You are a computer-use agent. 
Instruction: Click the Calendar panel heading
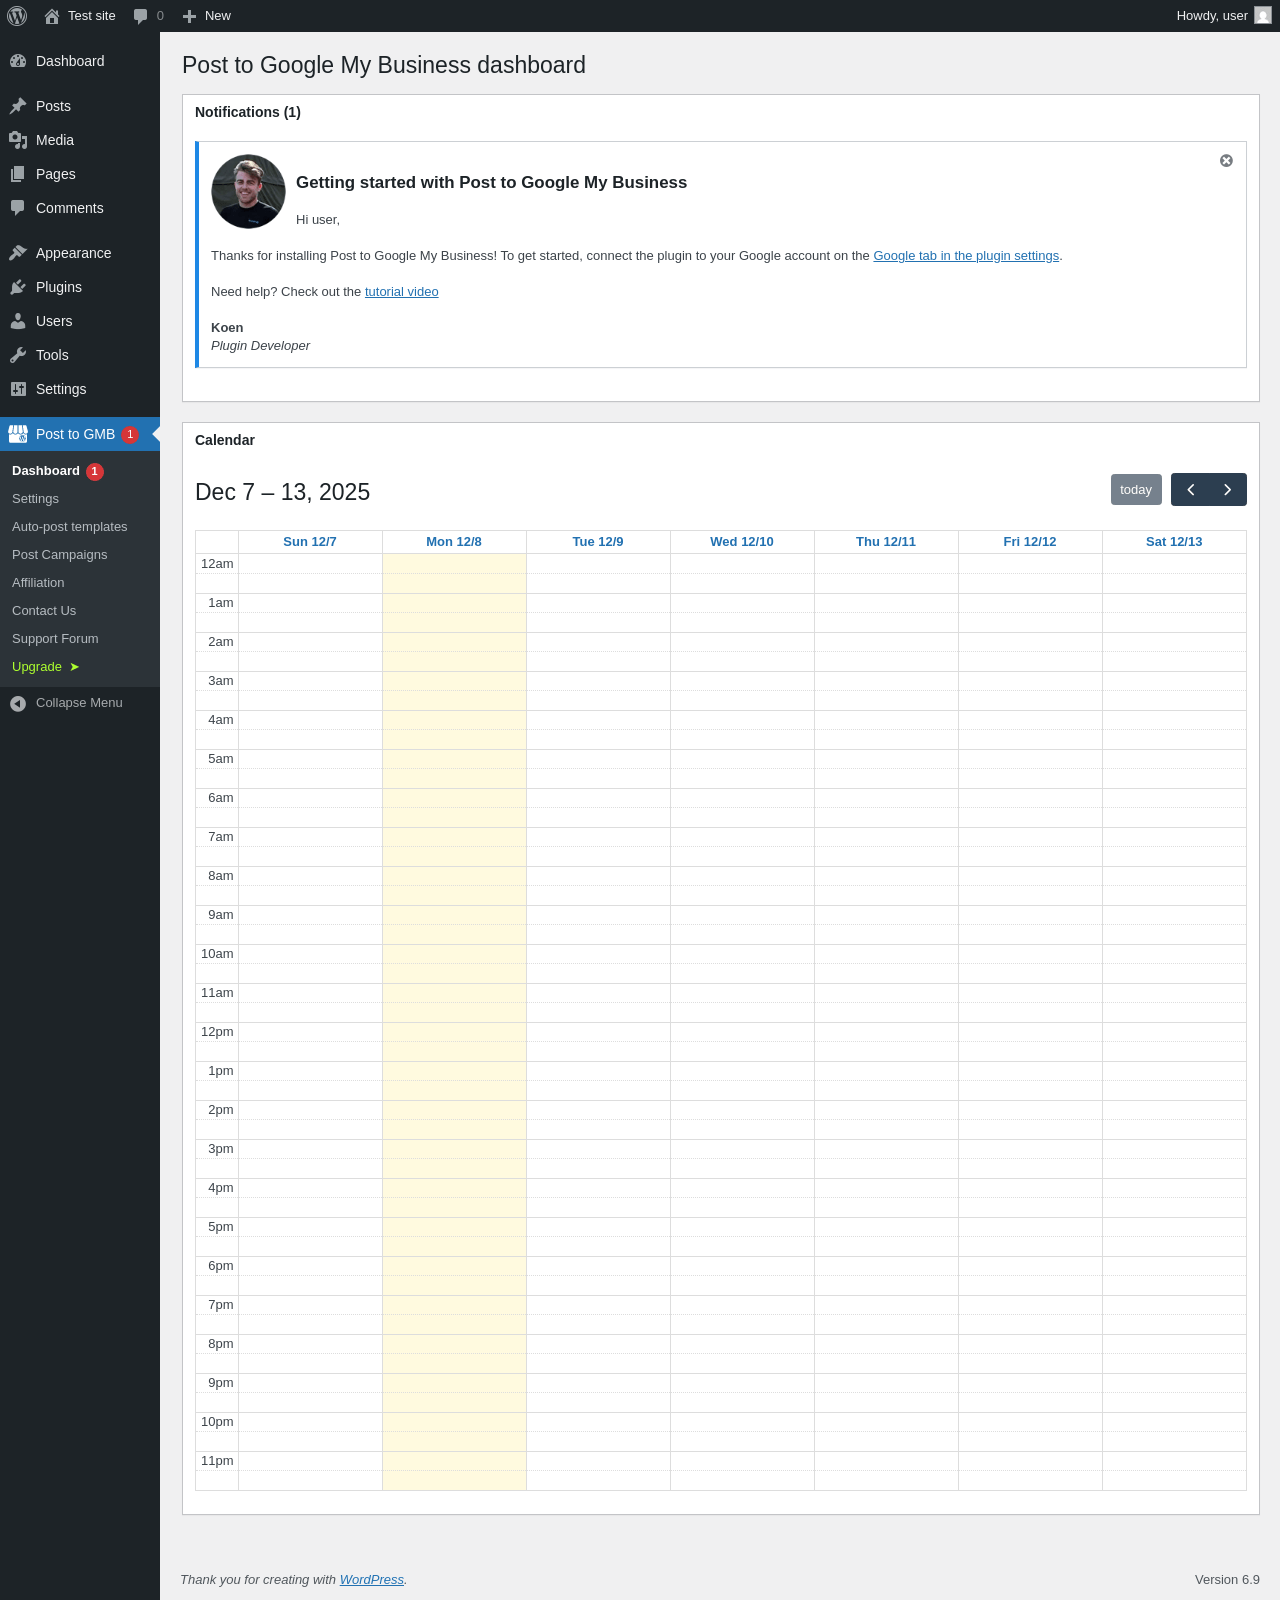[x=225, y=440]
